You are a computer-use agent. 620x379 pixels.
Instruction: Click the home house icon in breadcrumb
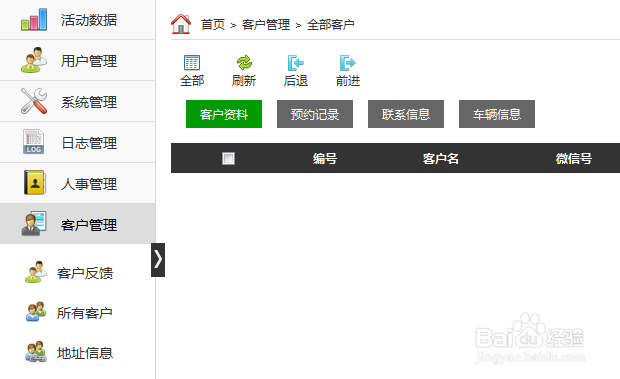pos(181,24)
